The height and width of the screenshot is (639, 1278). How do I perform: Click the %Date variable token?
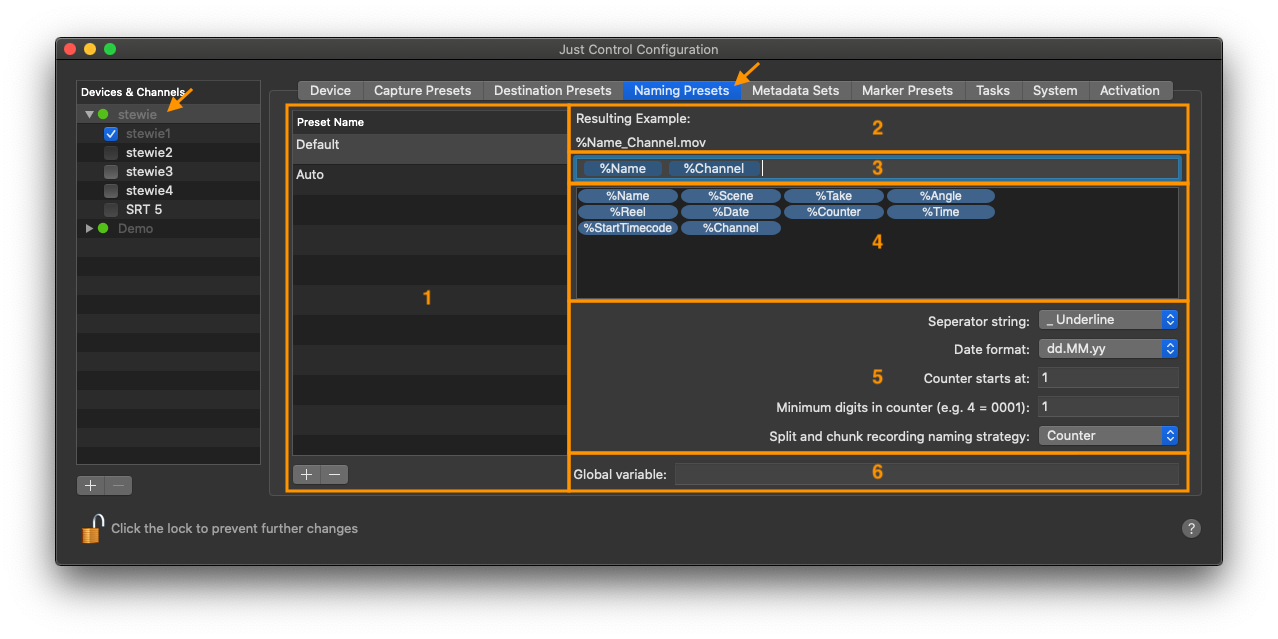(x=731, y=212)
